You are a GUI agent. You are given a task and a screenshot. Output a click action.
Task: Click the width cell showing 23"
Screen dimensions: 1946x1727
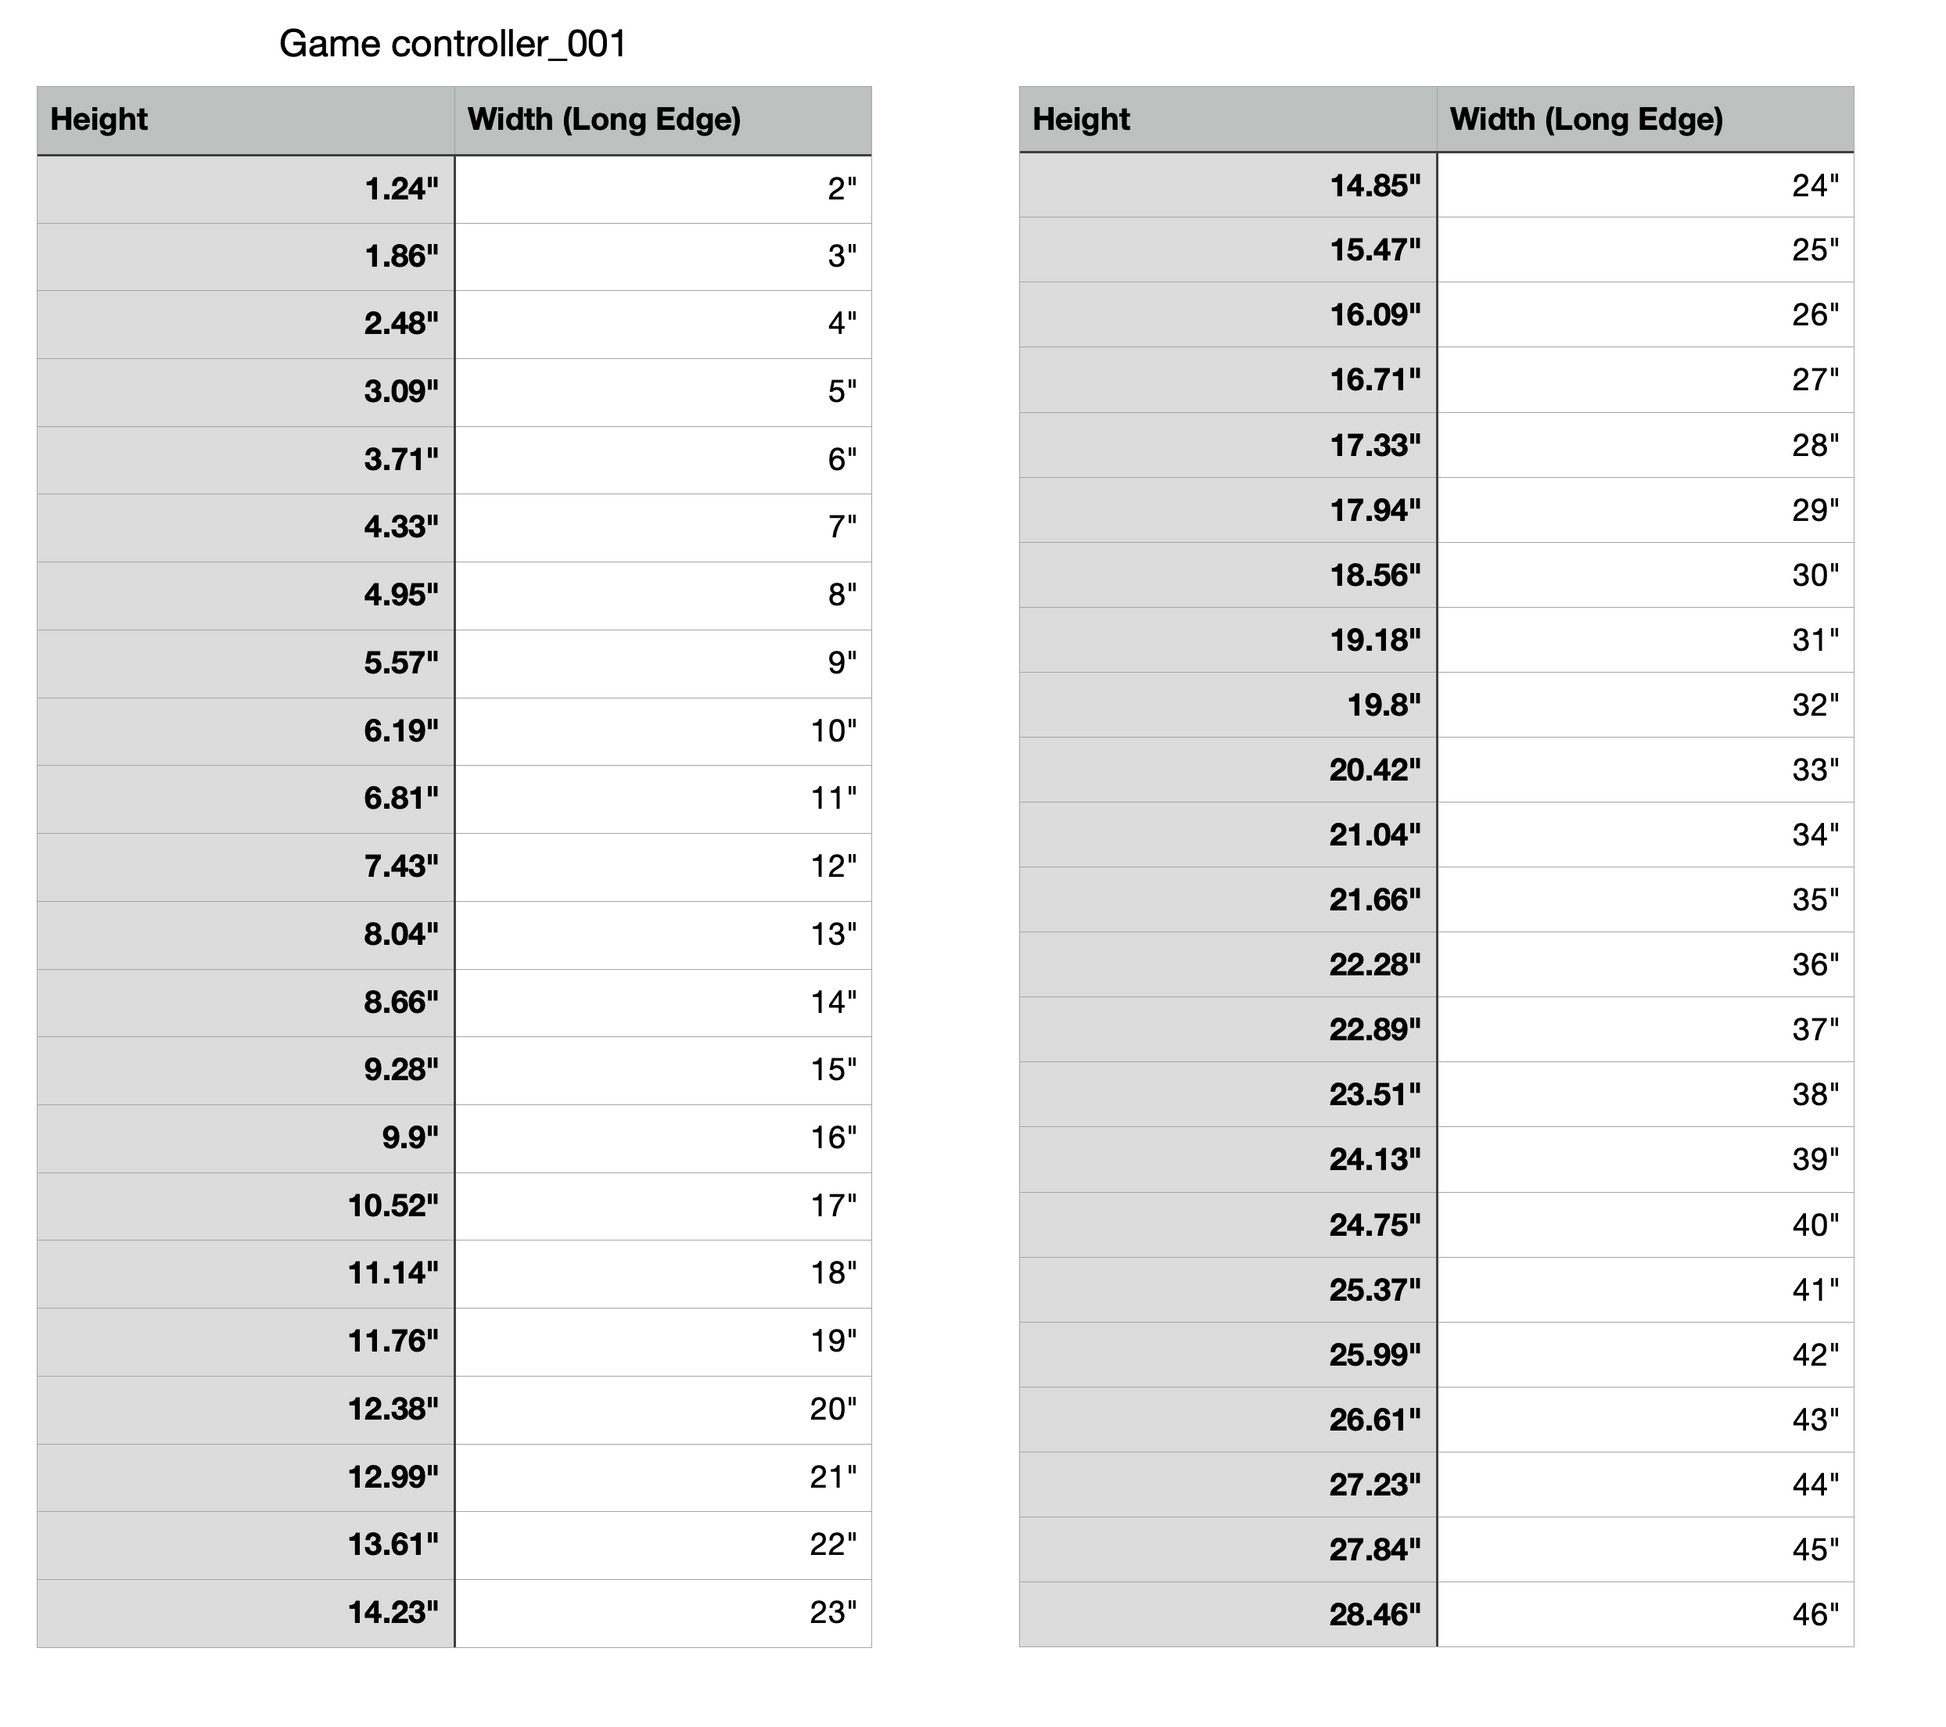[x=662, y=1613]
